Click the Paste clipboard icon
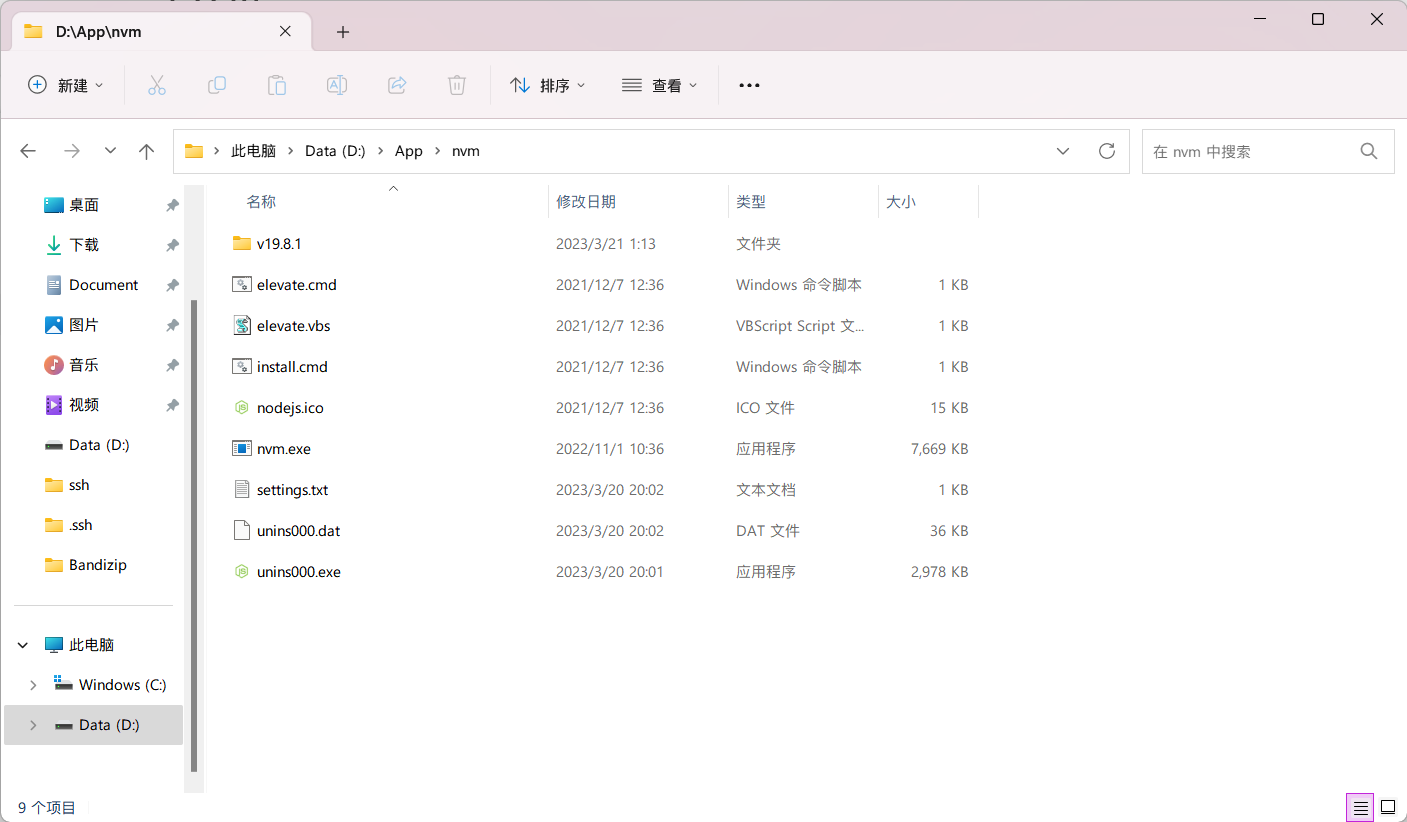This screenshot has width=1407, height=822. (x=276, y=85)
